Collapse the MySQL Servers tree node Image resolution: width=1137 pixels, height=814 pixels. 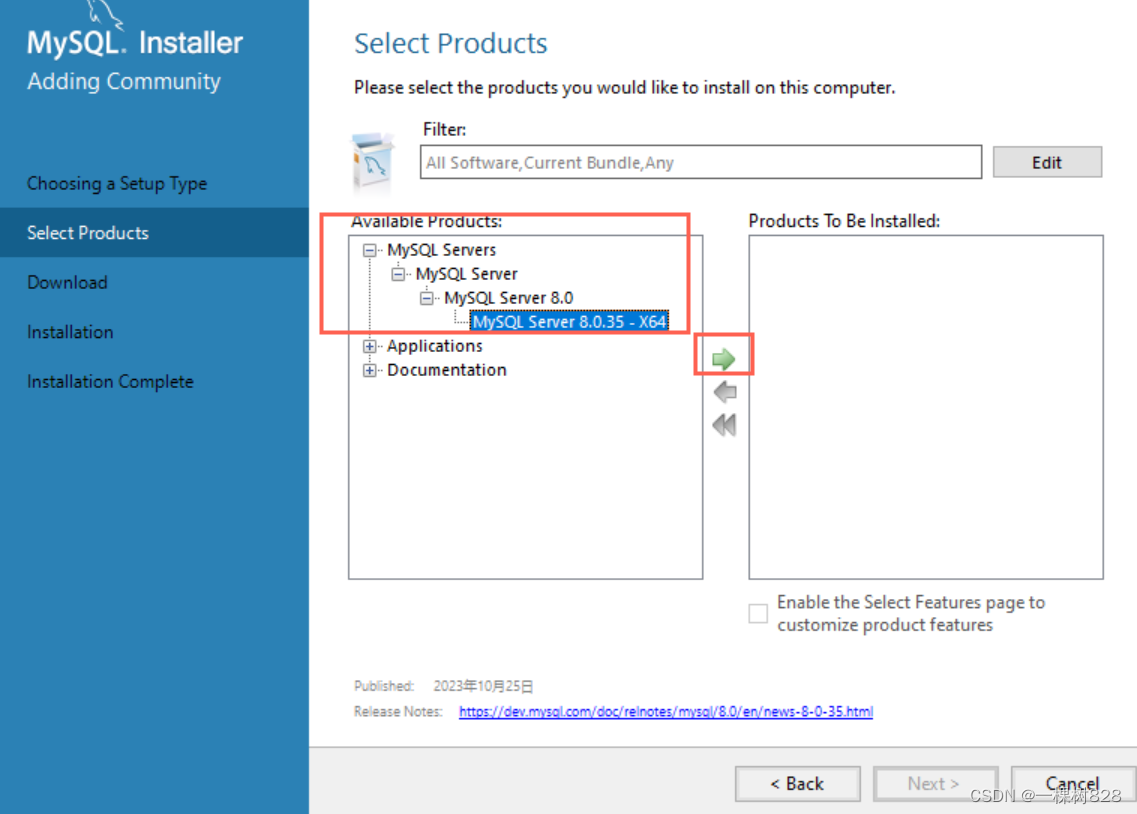point(370,250)
